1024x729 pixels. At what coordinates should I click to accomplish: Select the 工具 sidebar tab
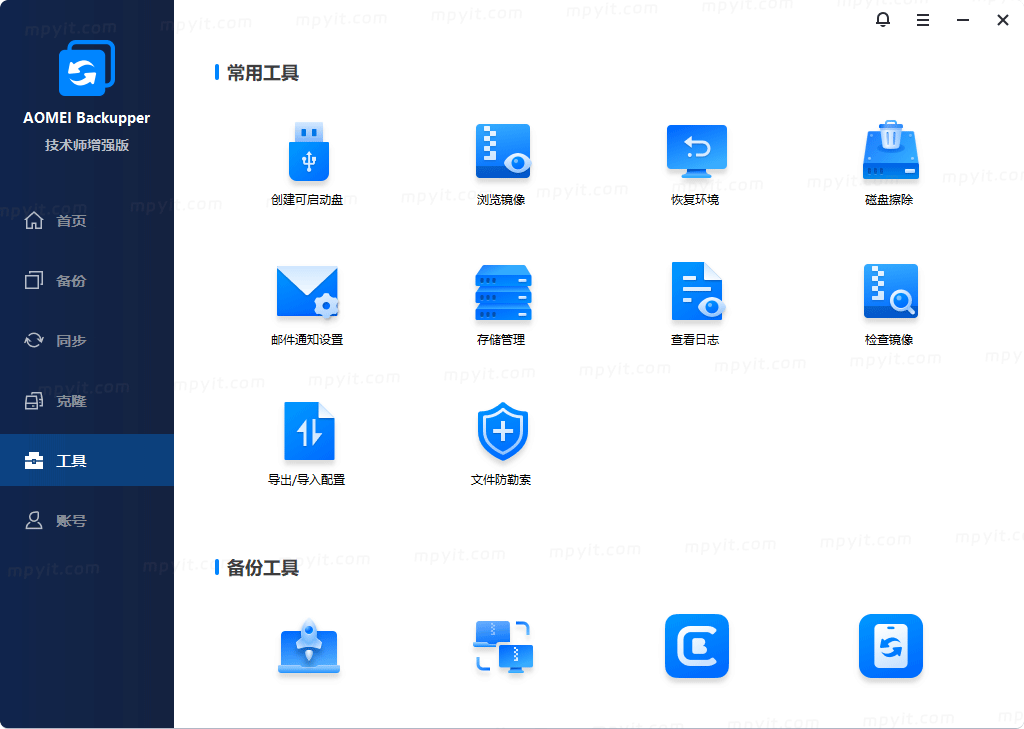[x=87, y=461]
